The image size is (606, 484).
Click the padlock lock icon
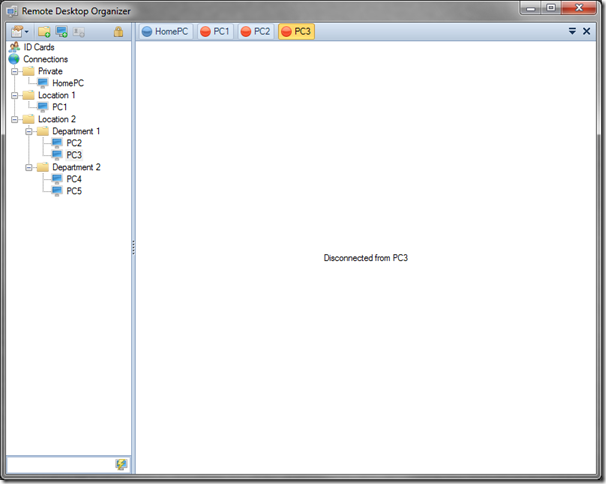point(118,32)
